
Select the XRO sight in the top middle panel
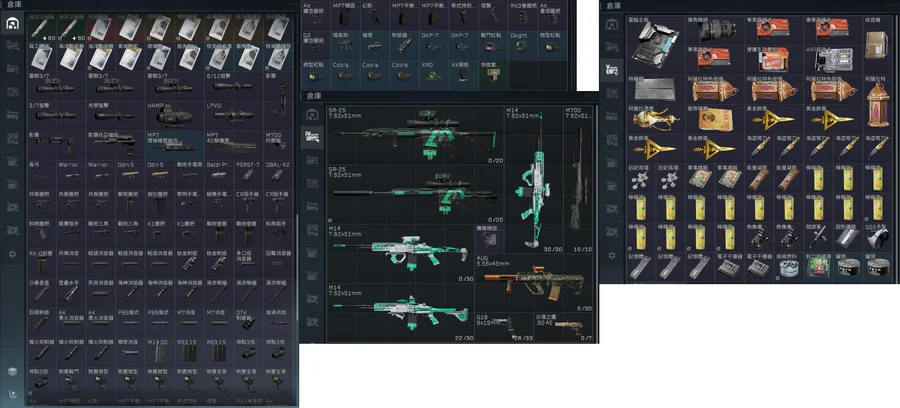(435, 75)
